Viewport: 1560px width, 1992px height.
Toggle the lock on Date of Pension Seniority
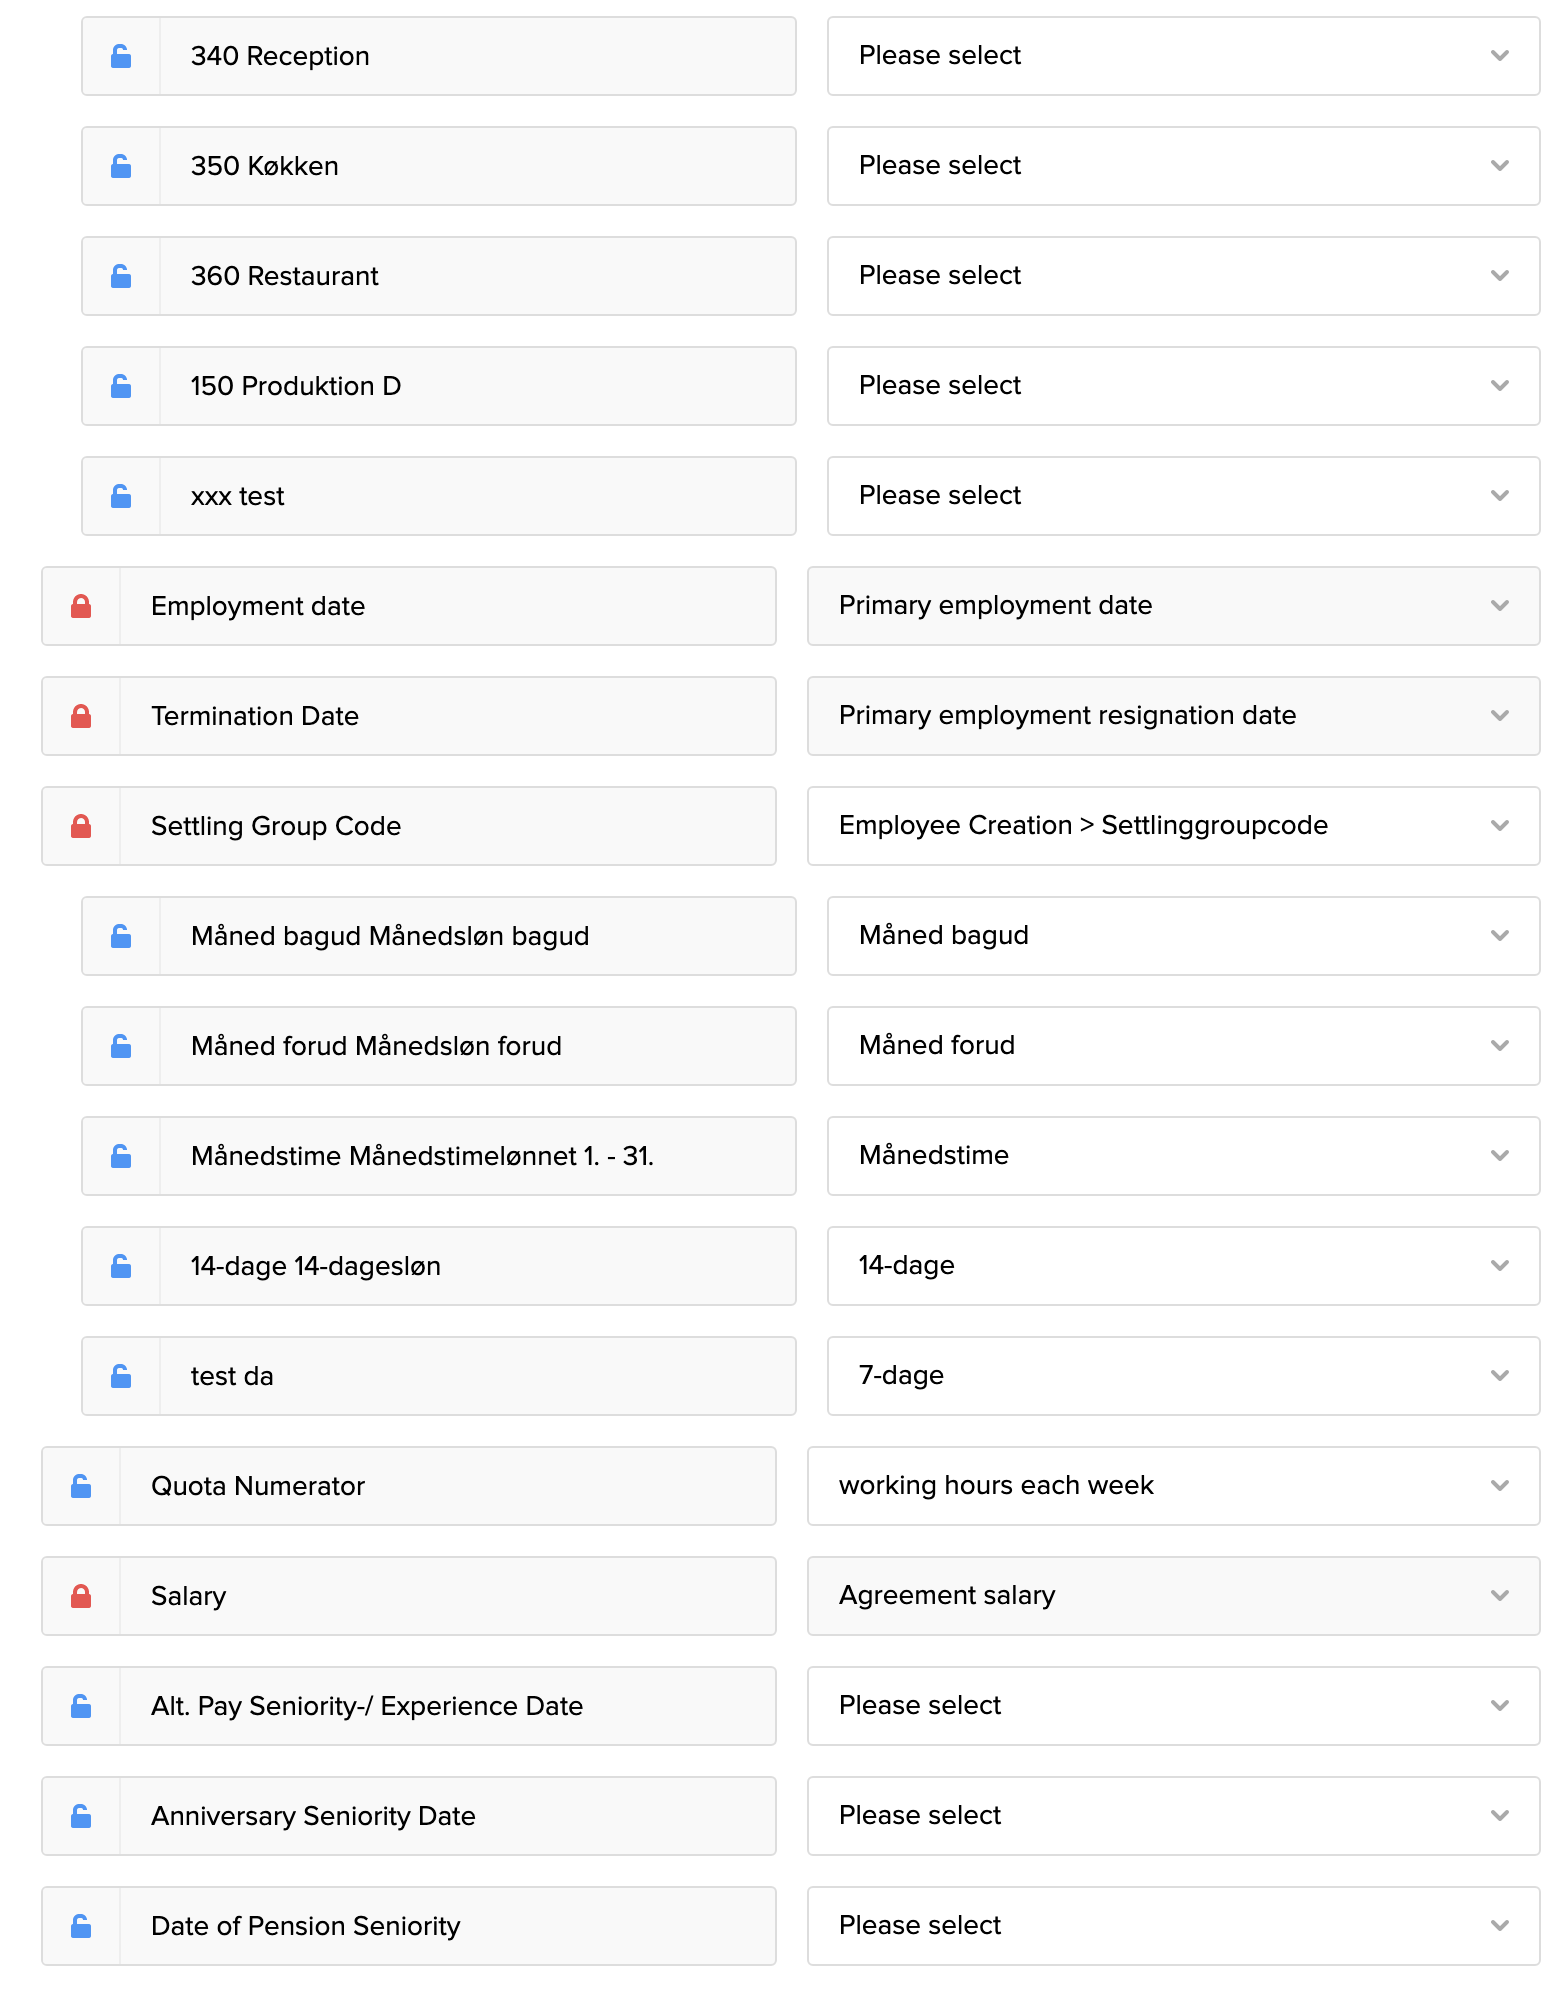click(81, 1926)
